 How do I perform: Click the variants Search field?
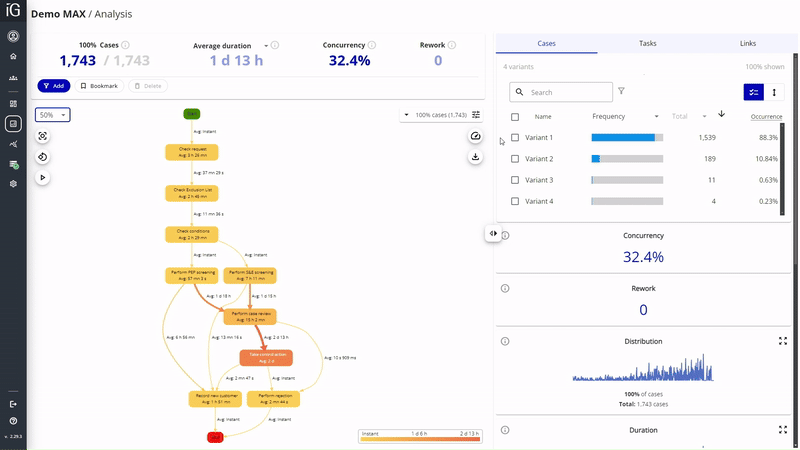tap(561, 92)
